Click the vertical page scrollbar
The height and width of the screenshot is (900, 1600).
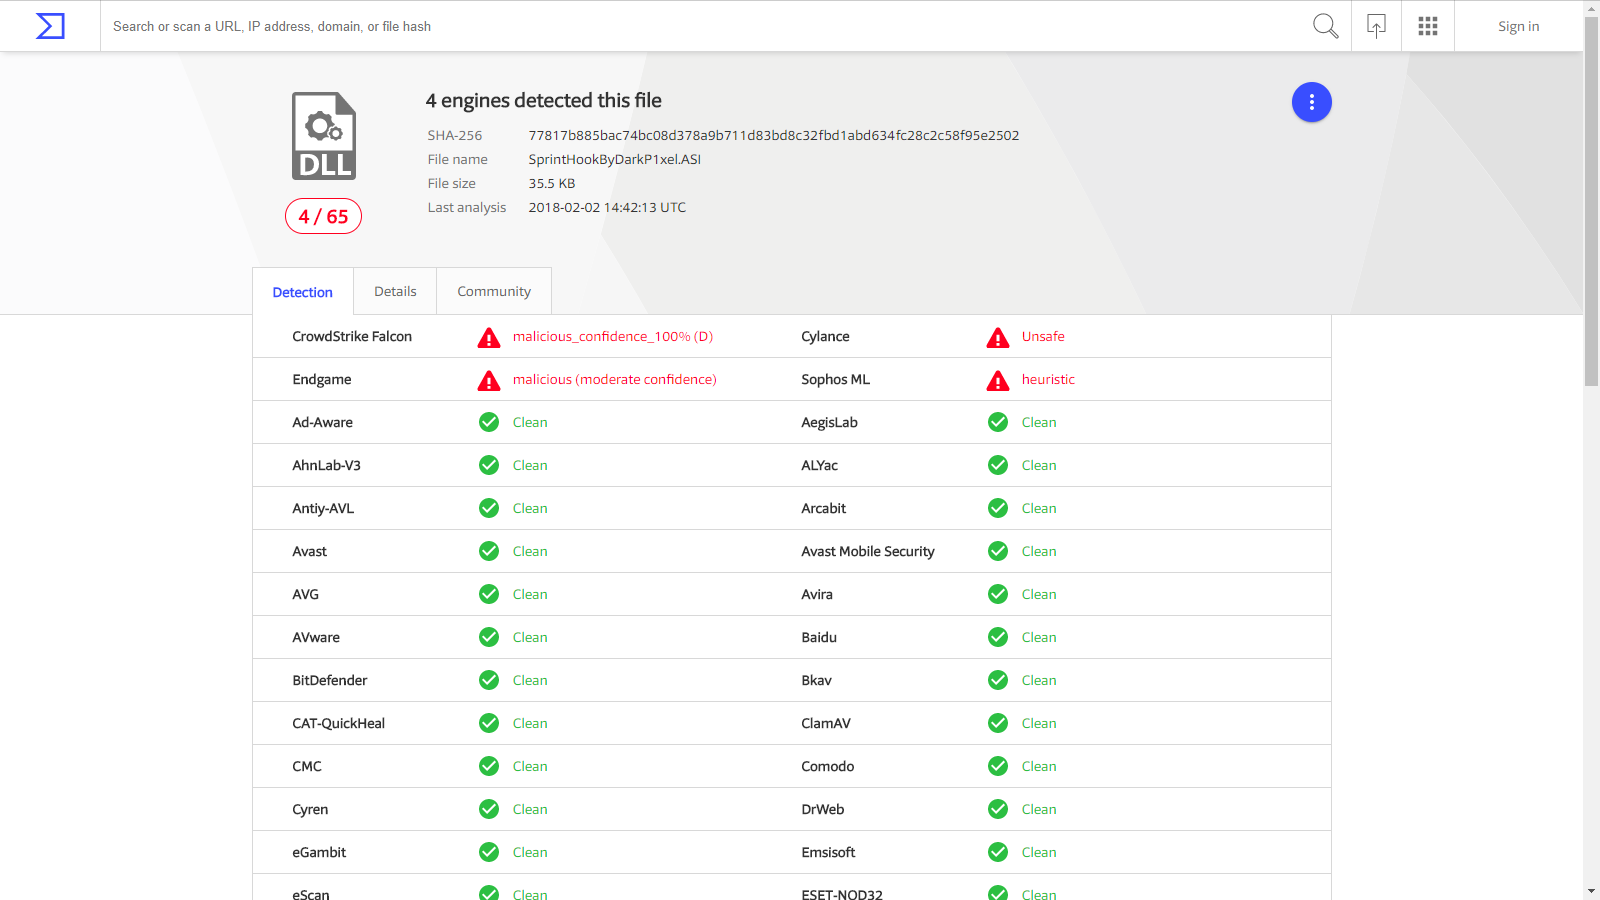point(1591,200)
